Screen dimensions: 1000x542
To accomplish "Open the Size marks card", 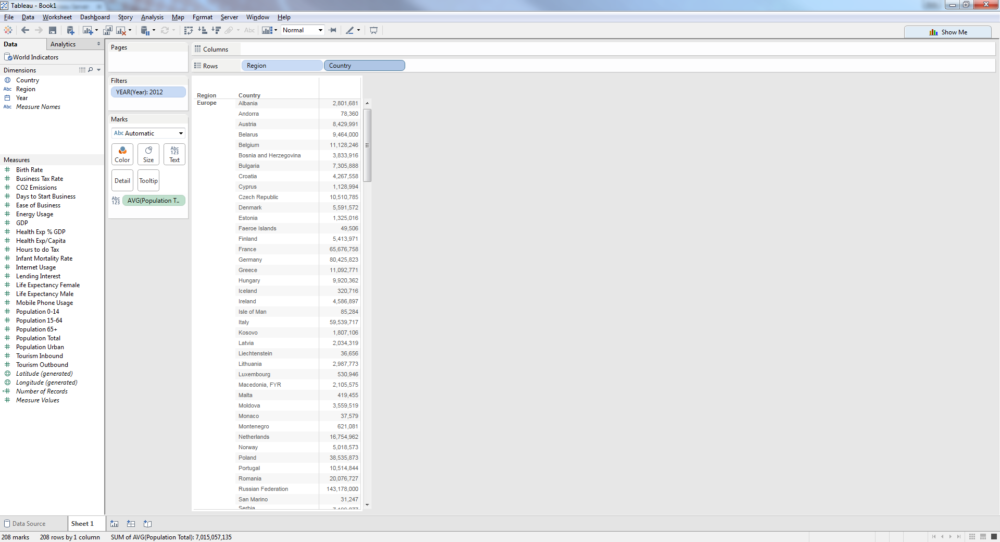I will click(148, 154).
